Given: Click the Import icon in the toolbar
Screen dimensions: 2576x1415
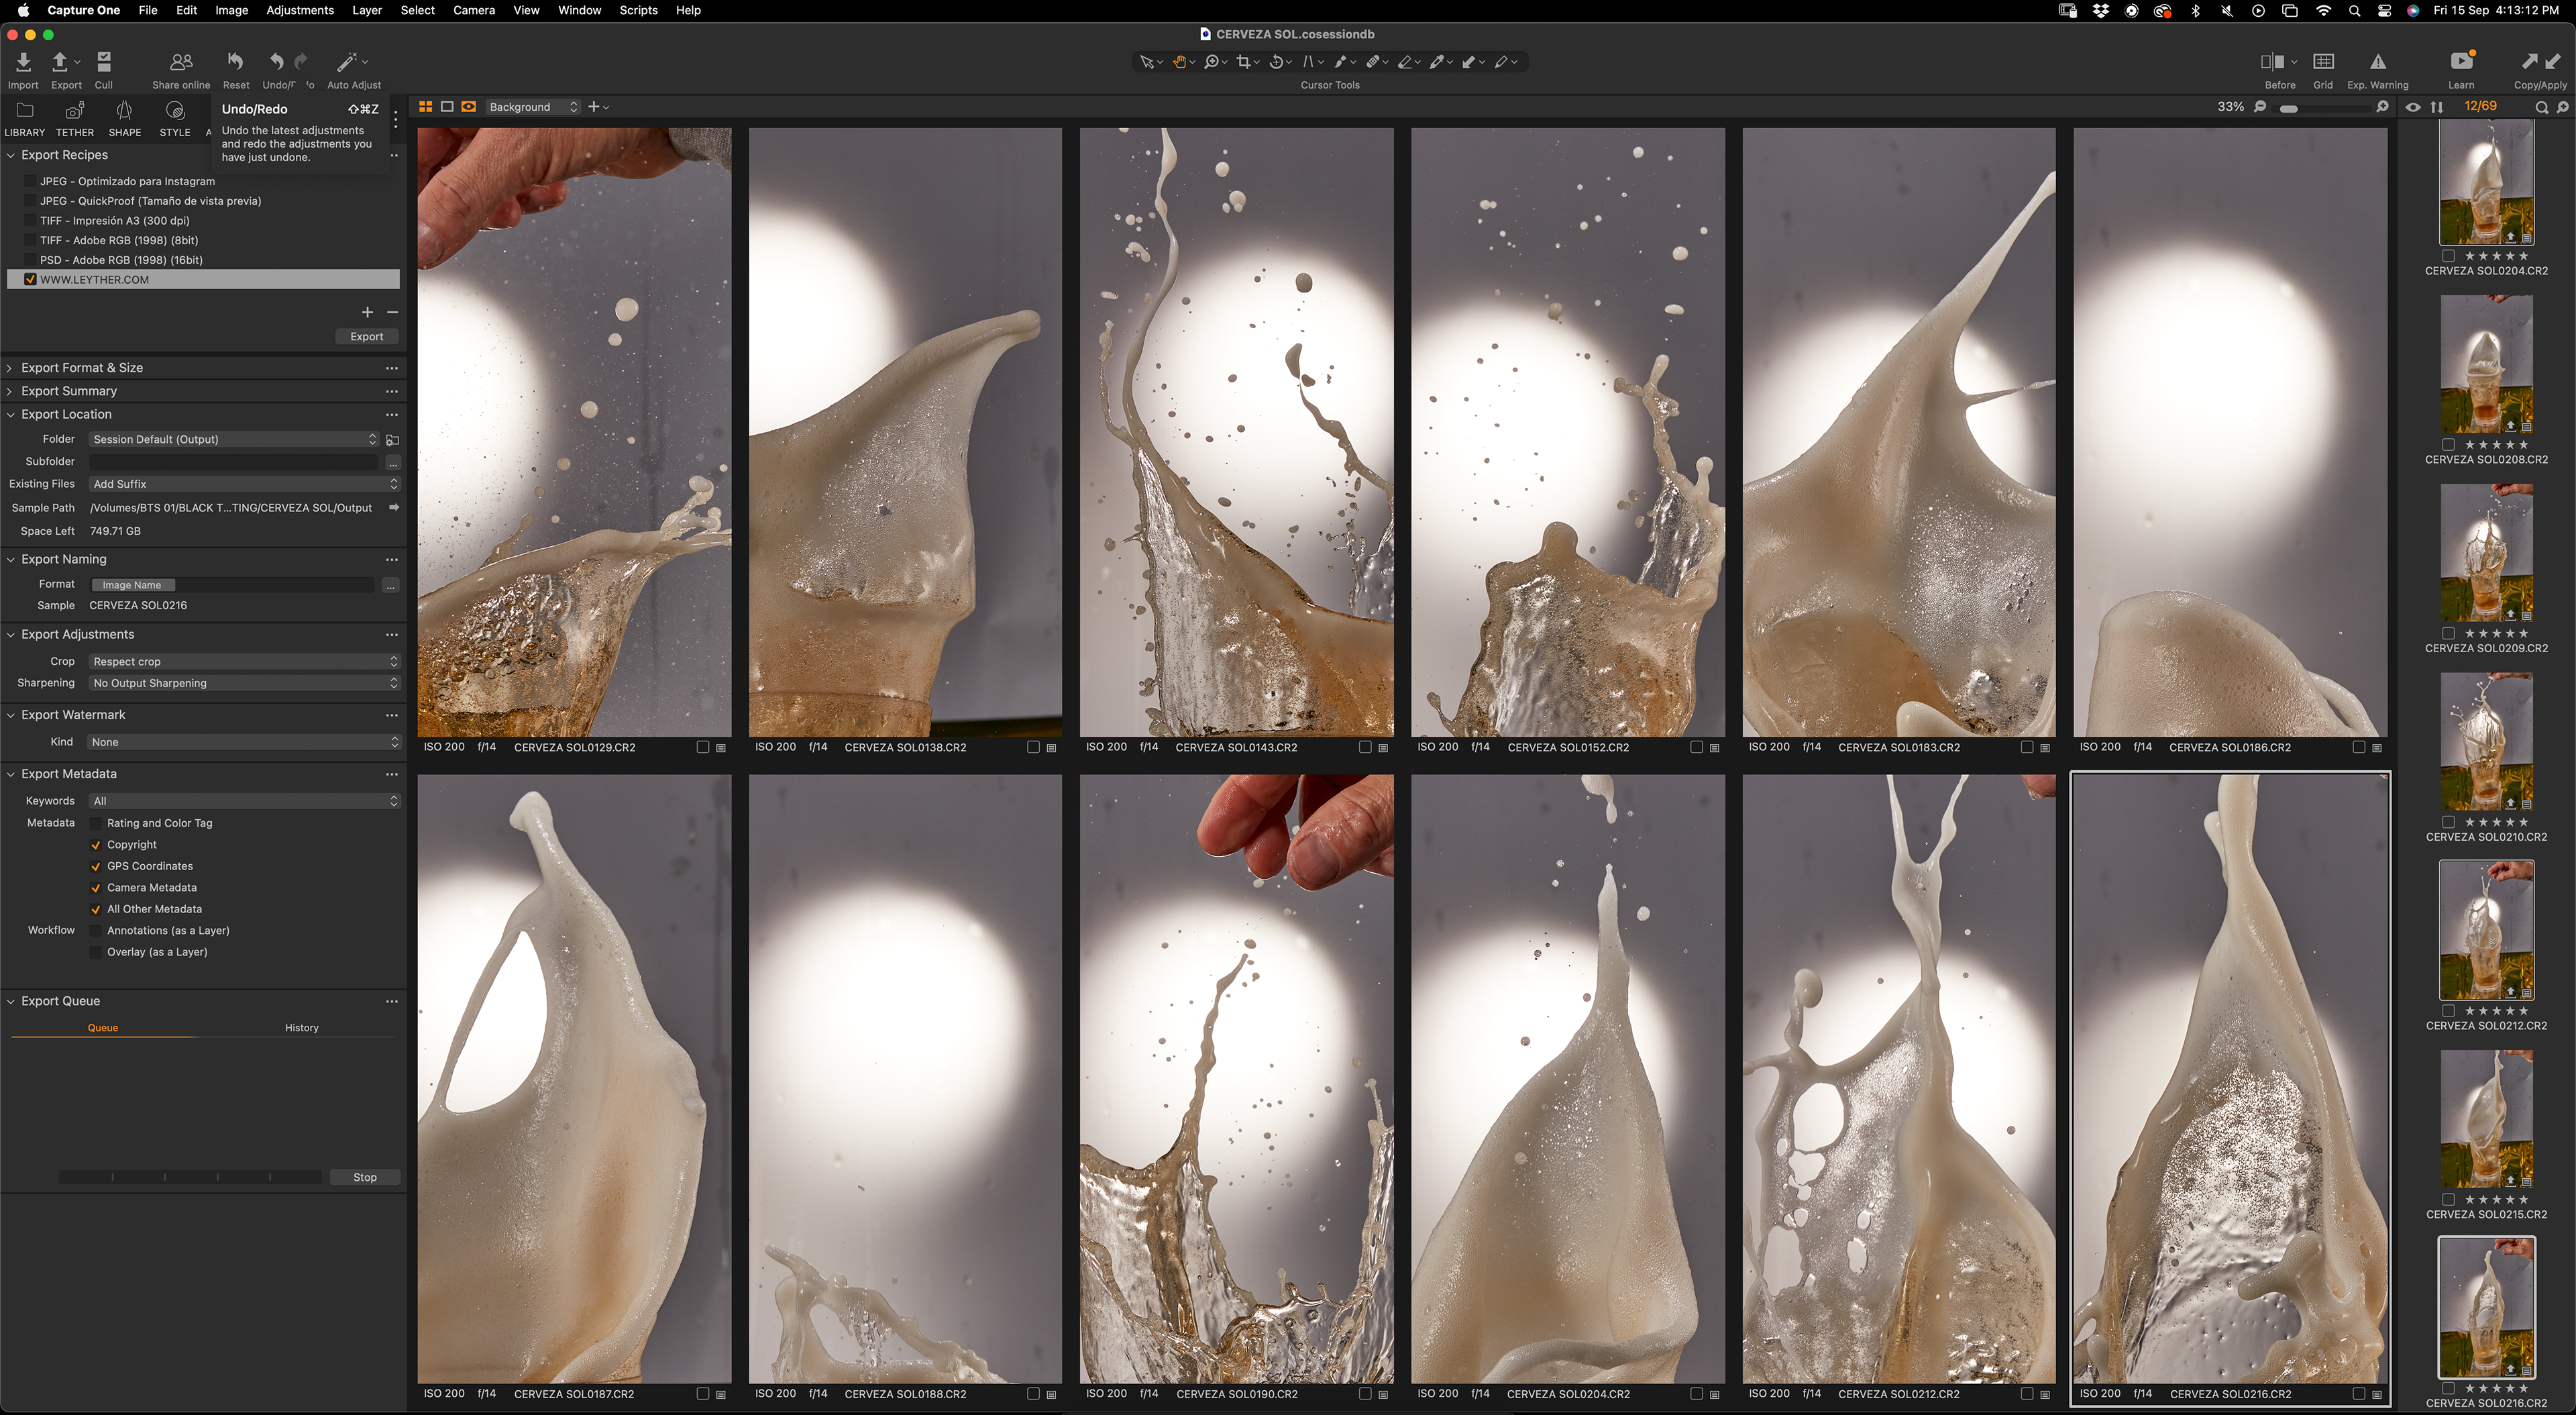Looking at the screenshot, I should click(23, 62).
